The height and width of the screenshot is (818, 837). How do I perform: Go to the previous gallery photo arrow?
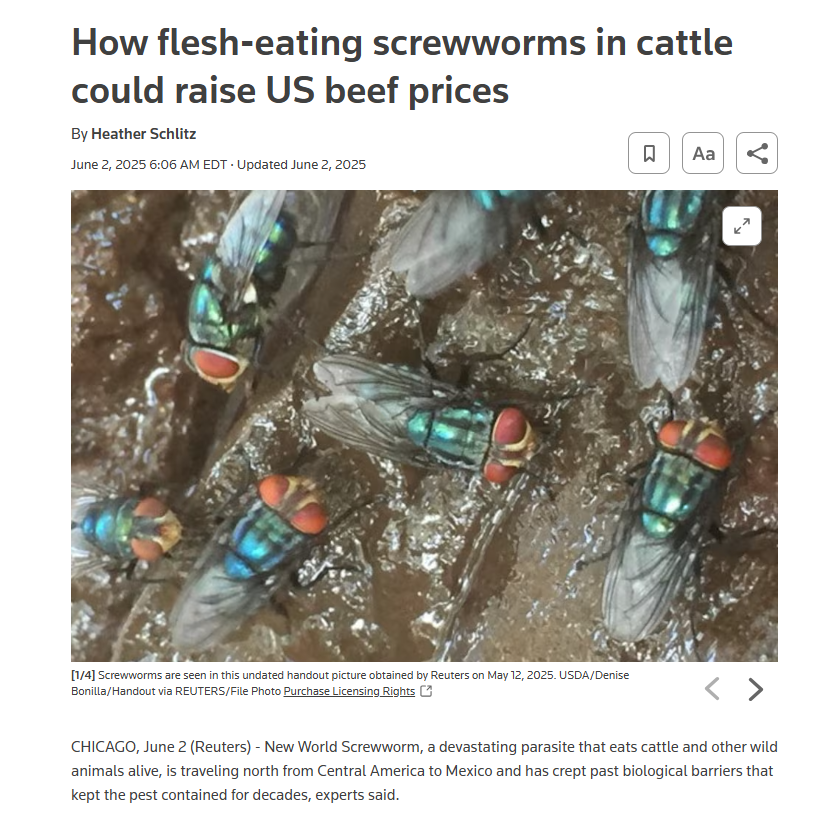712,688
